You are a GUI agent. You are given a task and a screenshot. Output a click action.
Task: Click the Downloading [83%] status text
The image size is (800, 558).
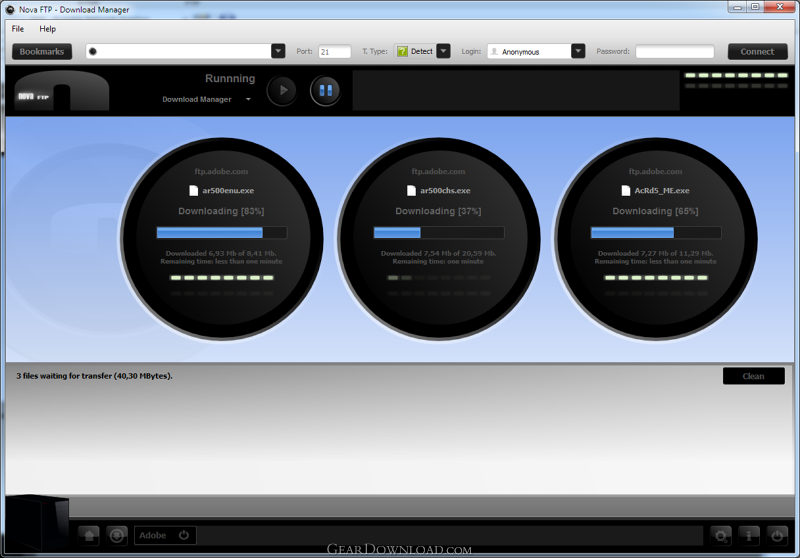point(221,211)
